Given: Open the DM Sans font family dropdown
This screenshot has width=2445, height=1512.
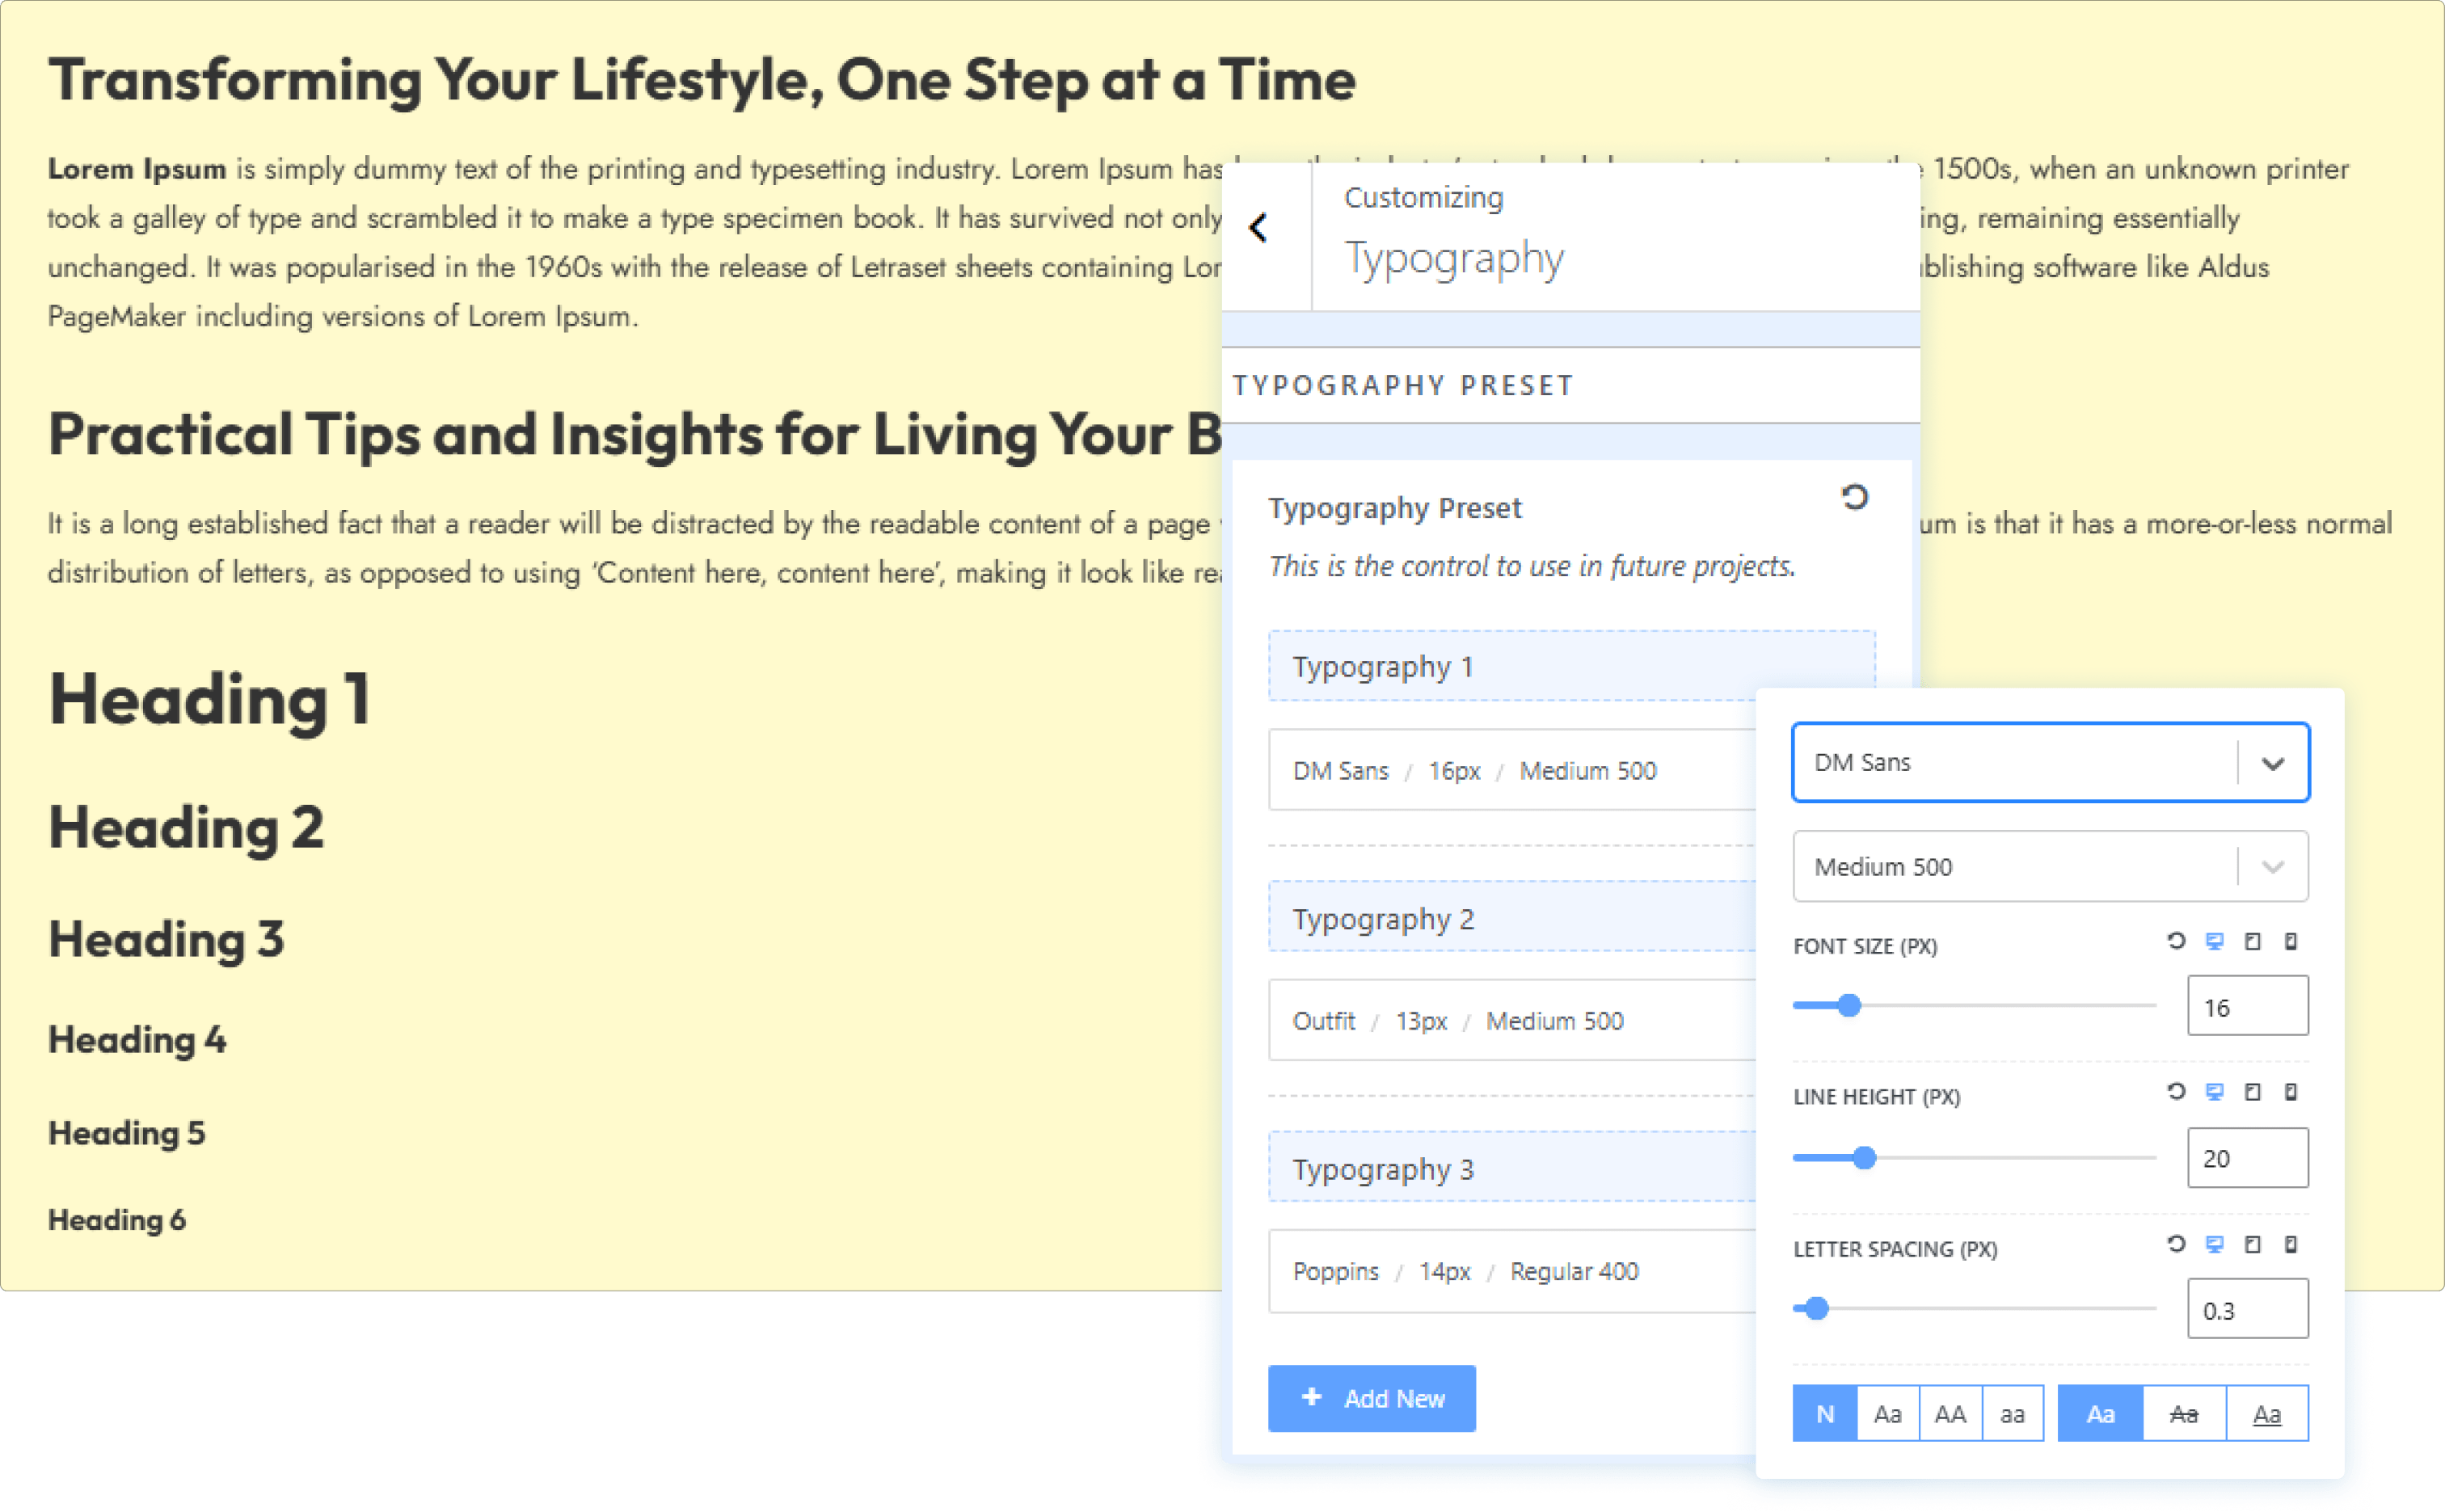Looking at the screenshot, I should pos(2050,762).
